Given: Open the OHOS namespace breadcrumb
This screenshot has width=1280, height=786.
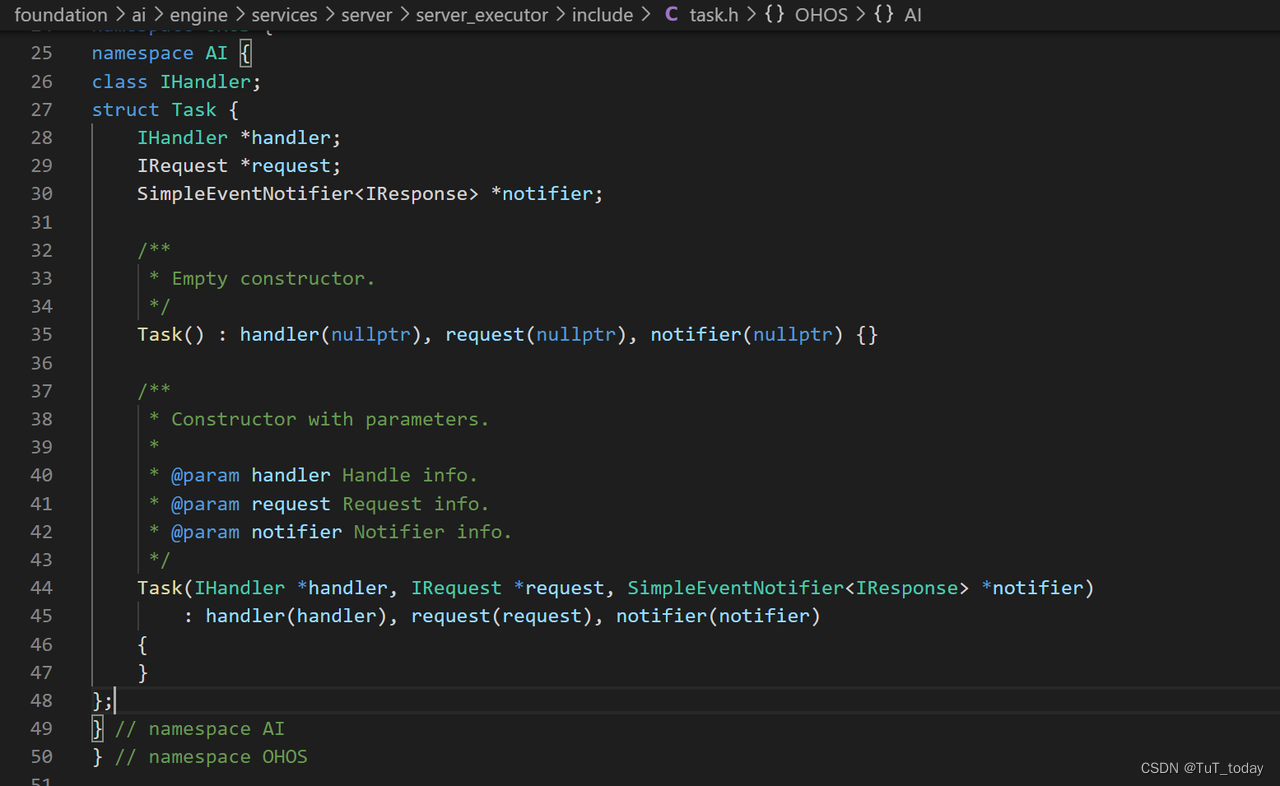Looking at the screenshot, I should [821, 15].
